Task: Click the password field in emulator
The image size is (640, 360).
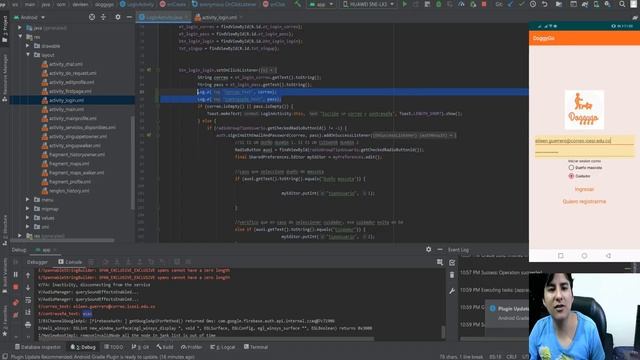Action: pyautogui.click(x=584, y=152)
